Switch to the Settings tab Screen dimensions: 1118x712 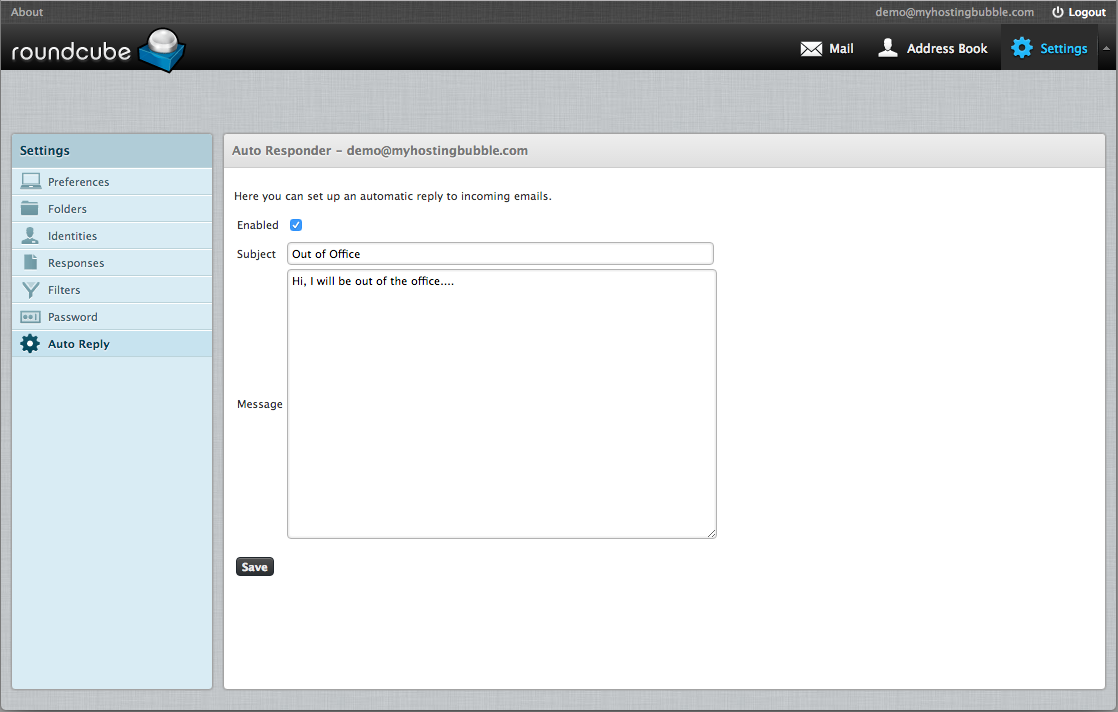click(1049, 48)
